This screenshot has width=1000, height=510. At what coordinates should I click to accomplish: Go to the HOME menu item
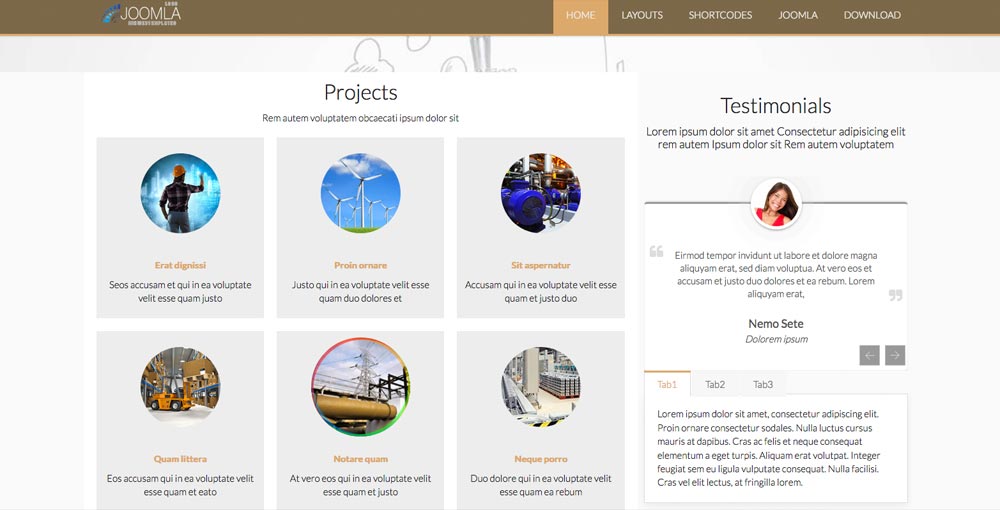pyautogui.click(x=580, y=15)
